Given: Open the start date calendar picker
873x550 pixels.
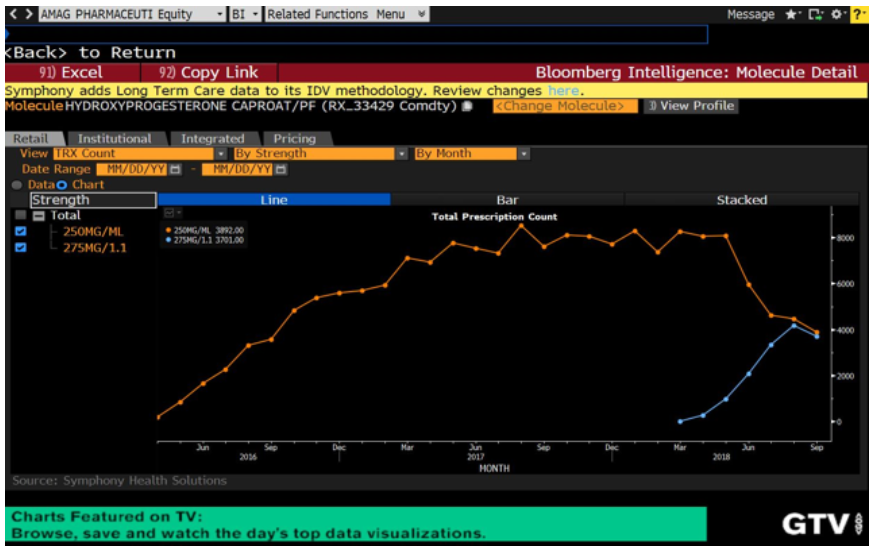Looking at the screenshot, I should (174, 169).
